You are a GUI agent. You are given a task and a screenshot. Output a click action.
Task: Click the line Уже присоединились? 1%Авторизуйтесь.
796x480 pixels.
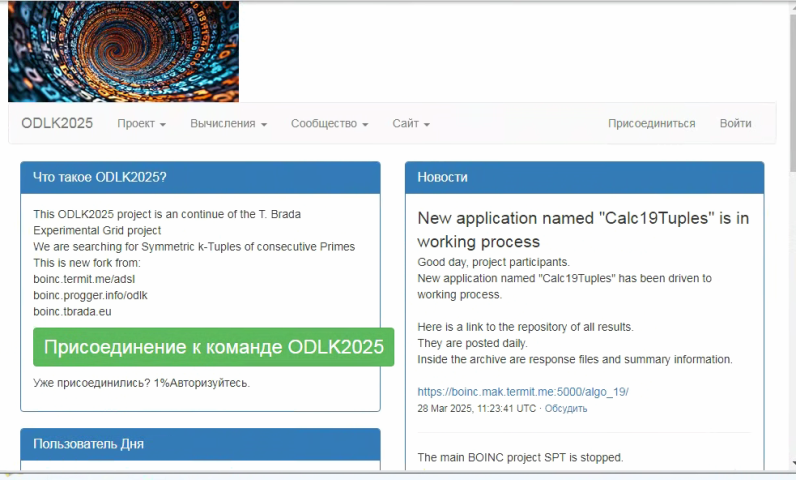pos(142,383)
